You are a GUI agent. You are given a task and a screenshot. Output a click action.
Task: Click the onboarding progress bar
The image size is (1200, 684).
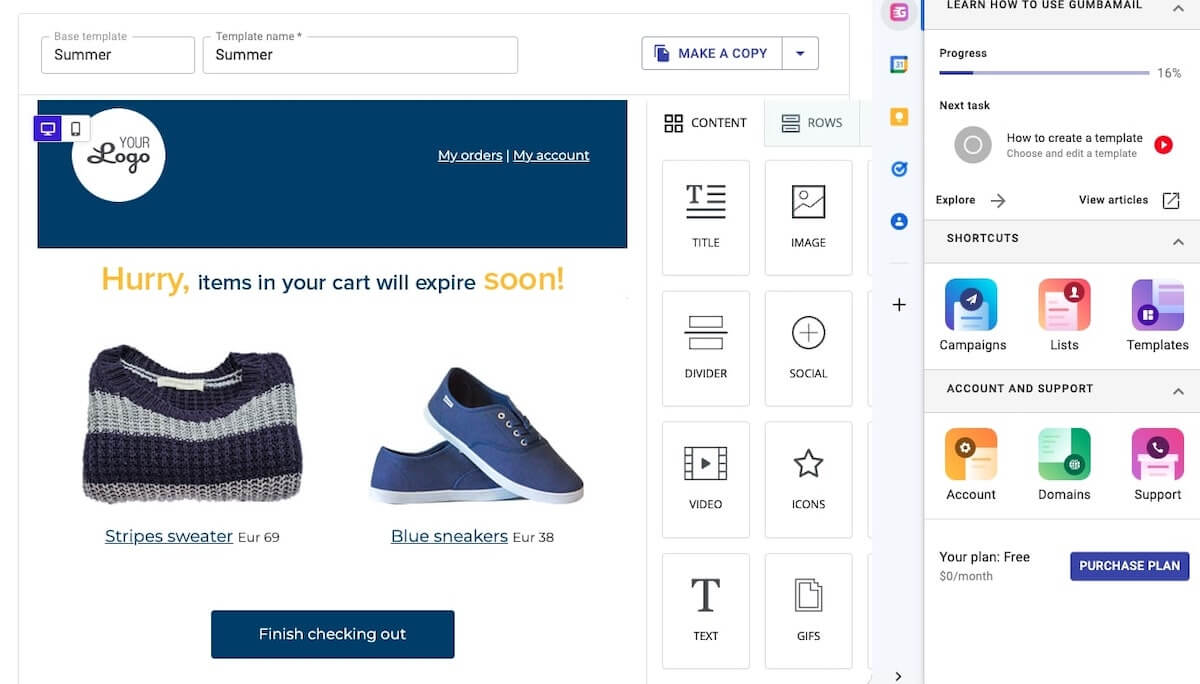(1043, 73)
